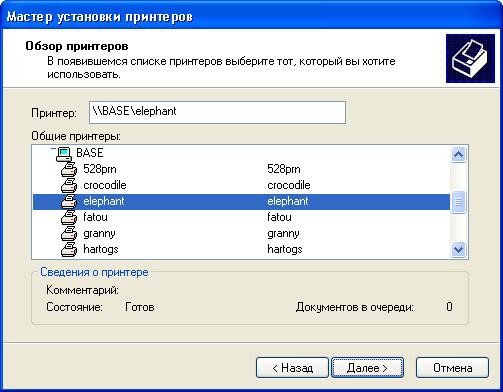This screenshot has height=392, width=503.
Task: Click second-column hartogs description
Action: (x=285, y=249)
